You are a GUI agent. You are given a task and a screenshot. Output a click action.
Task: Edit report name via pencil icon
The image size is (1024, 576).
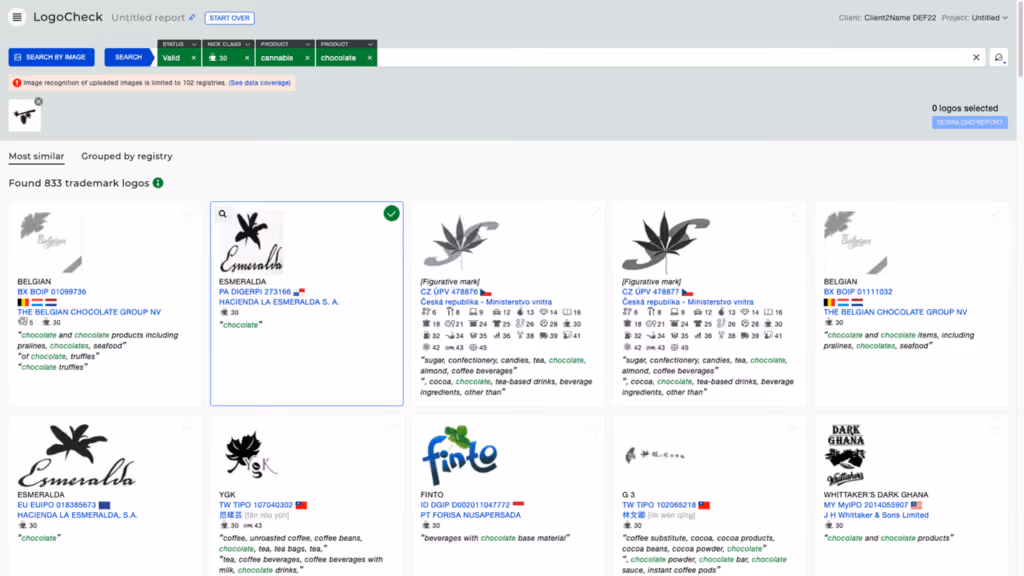click(x=192, y=18)
